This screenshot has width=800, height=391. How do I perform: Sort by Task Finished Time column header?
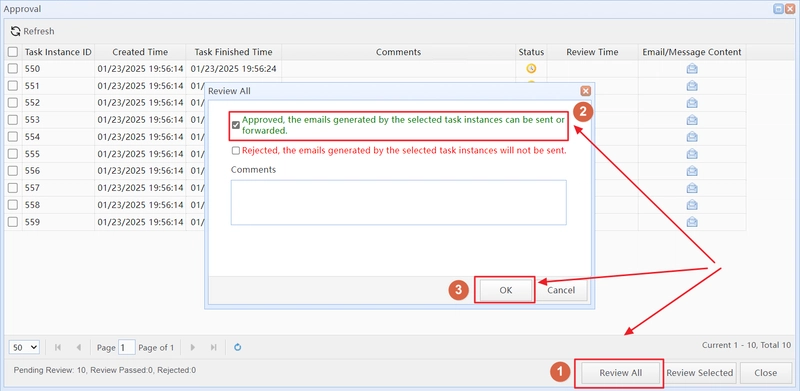(x=234, y=52)
